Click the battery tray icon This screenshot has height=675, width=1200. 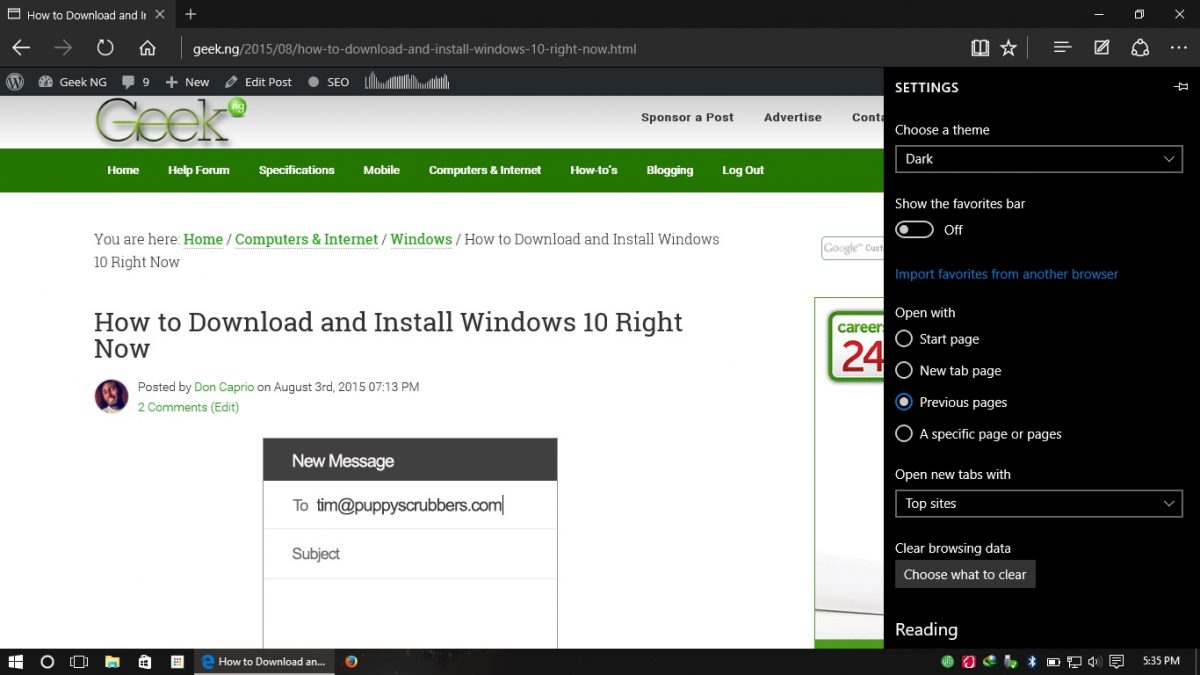pos(1052,661)
